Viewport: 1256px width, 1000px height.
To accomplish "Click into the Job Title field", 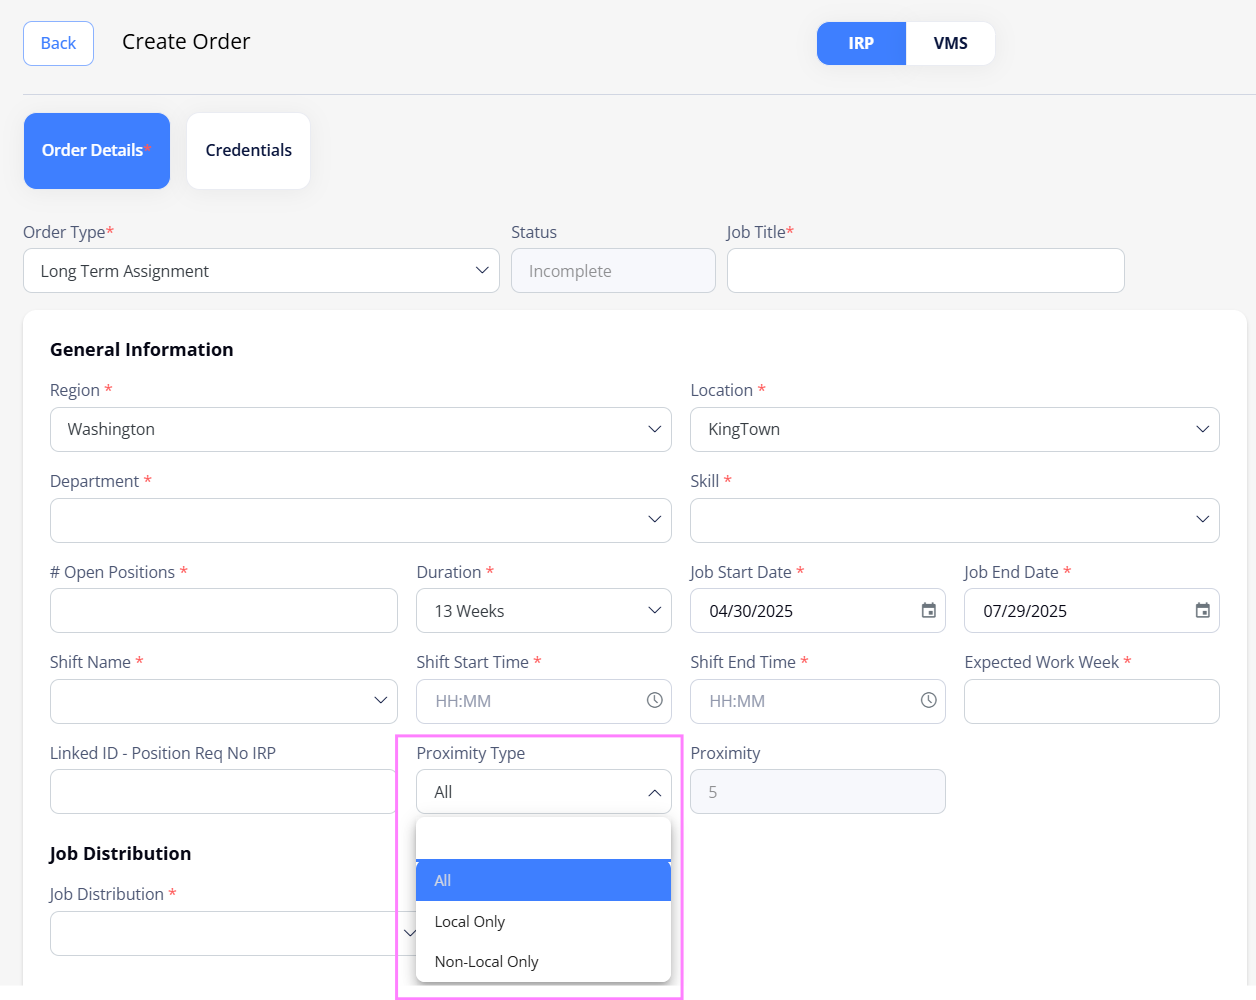I will click(925, 271).
